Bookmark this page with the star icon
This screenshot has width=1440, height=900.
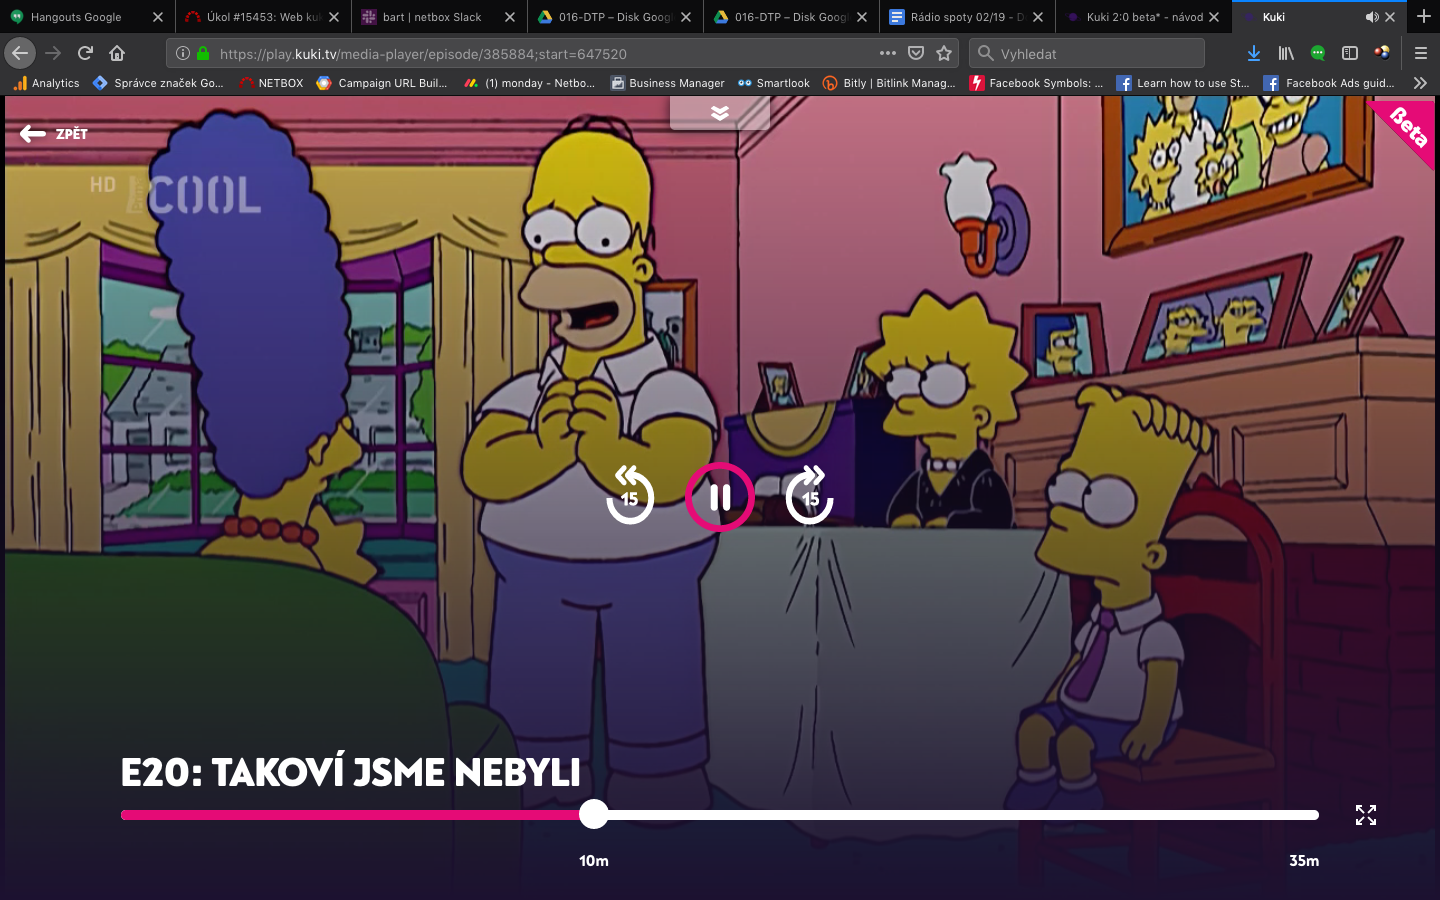(943, 53)
